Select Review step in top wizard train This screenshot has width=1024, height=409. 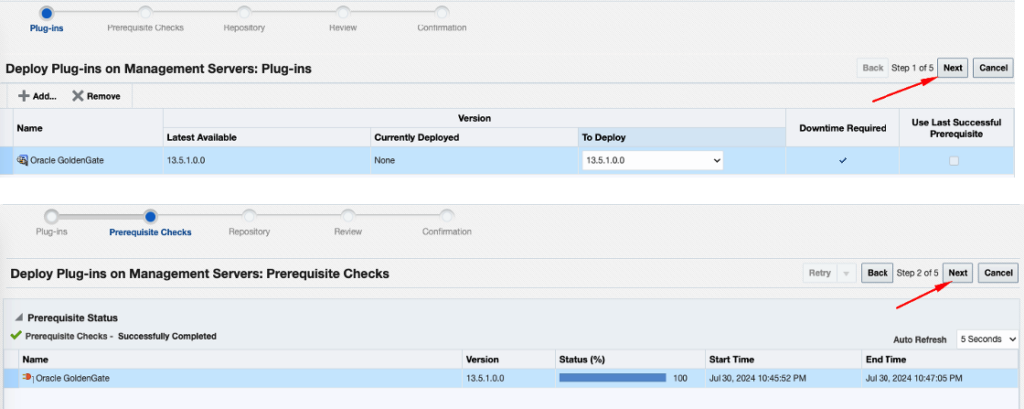pyautogui.click(x=343, y=13)
